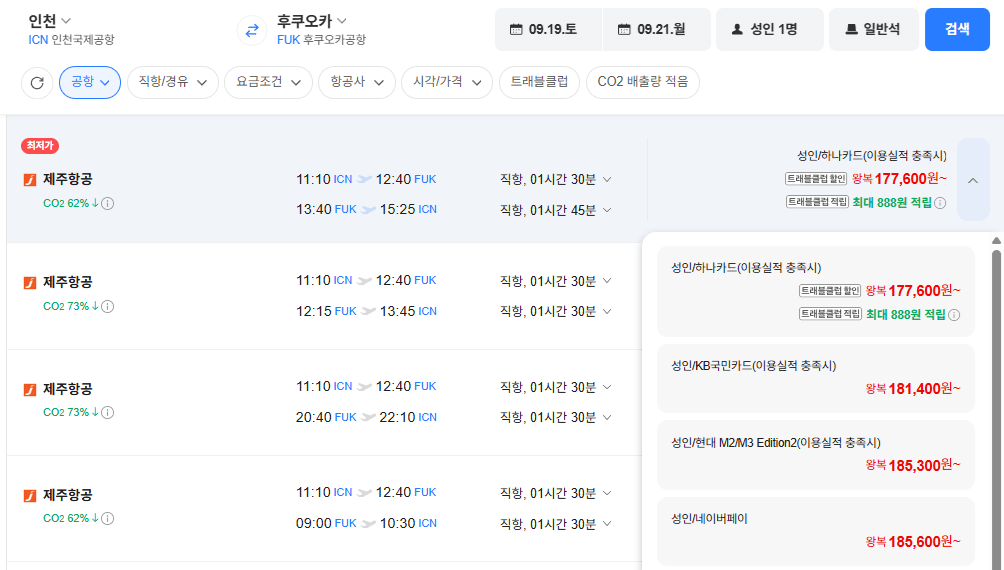Click calendar icon of 09.19.토 date
This screenshot has height=570, width=1004.
click(x=516, y=29)
